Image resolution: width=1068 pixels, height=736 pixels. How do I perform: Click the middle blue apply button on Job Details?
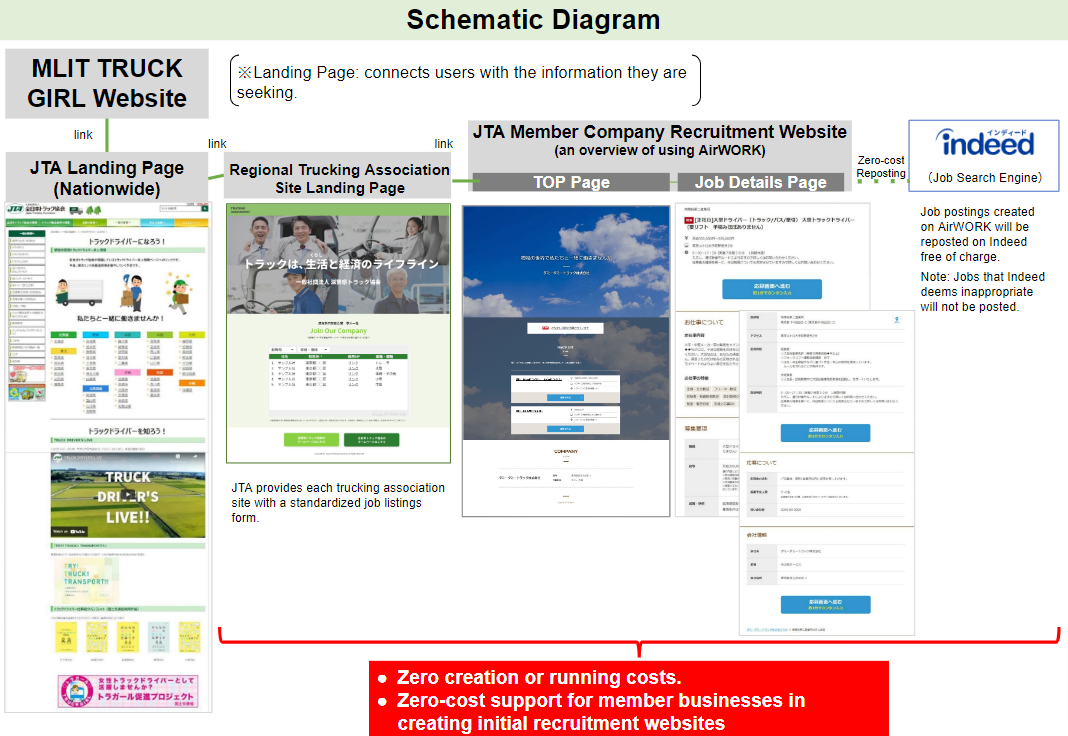click(x=825, y=432)
